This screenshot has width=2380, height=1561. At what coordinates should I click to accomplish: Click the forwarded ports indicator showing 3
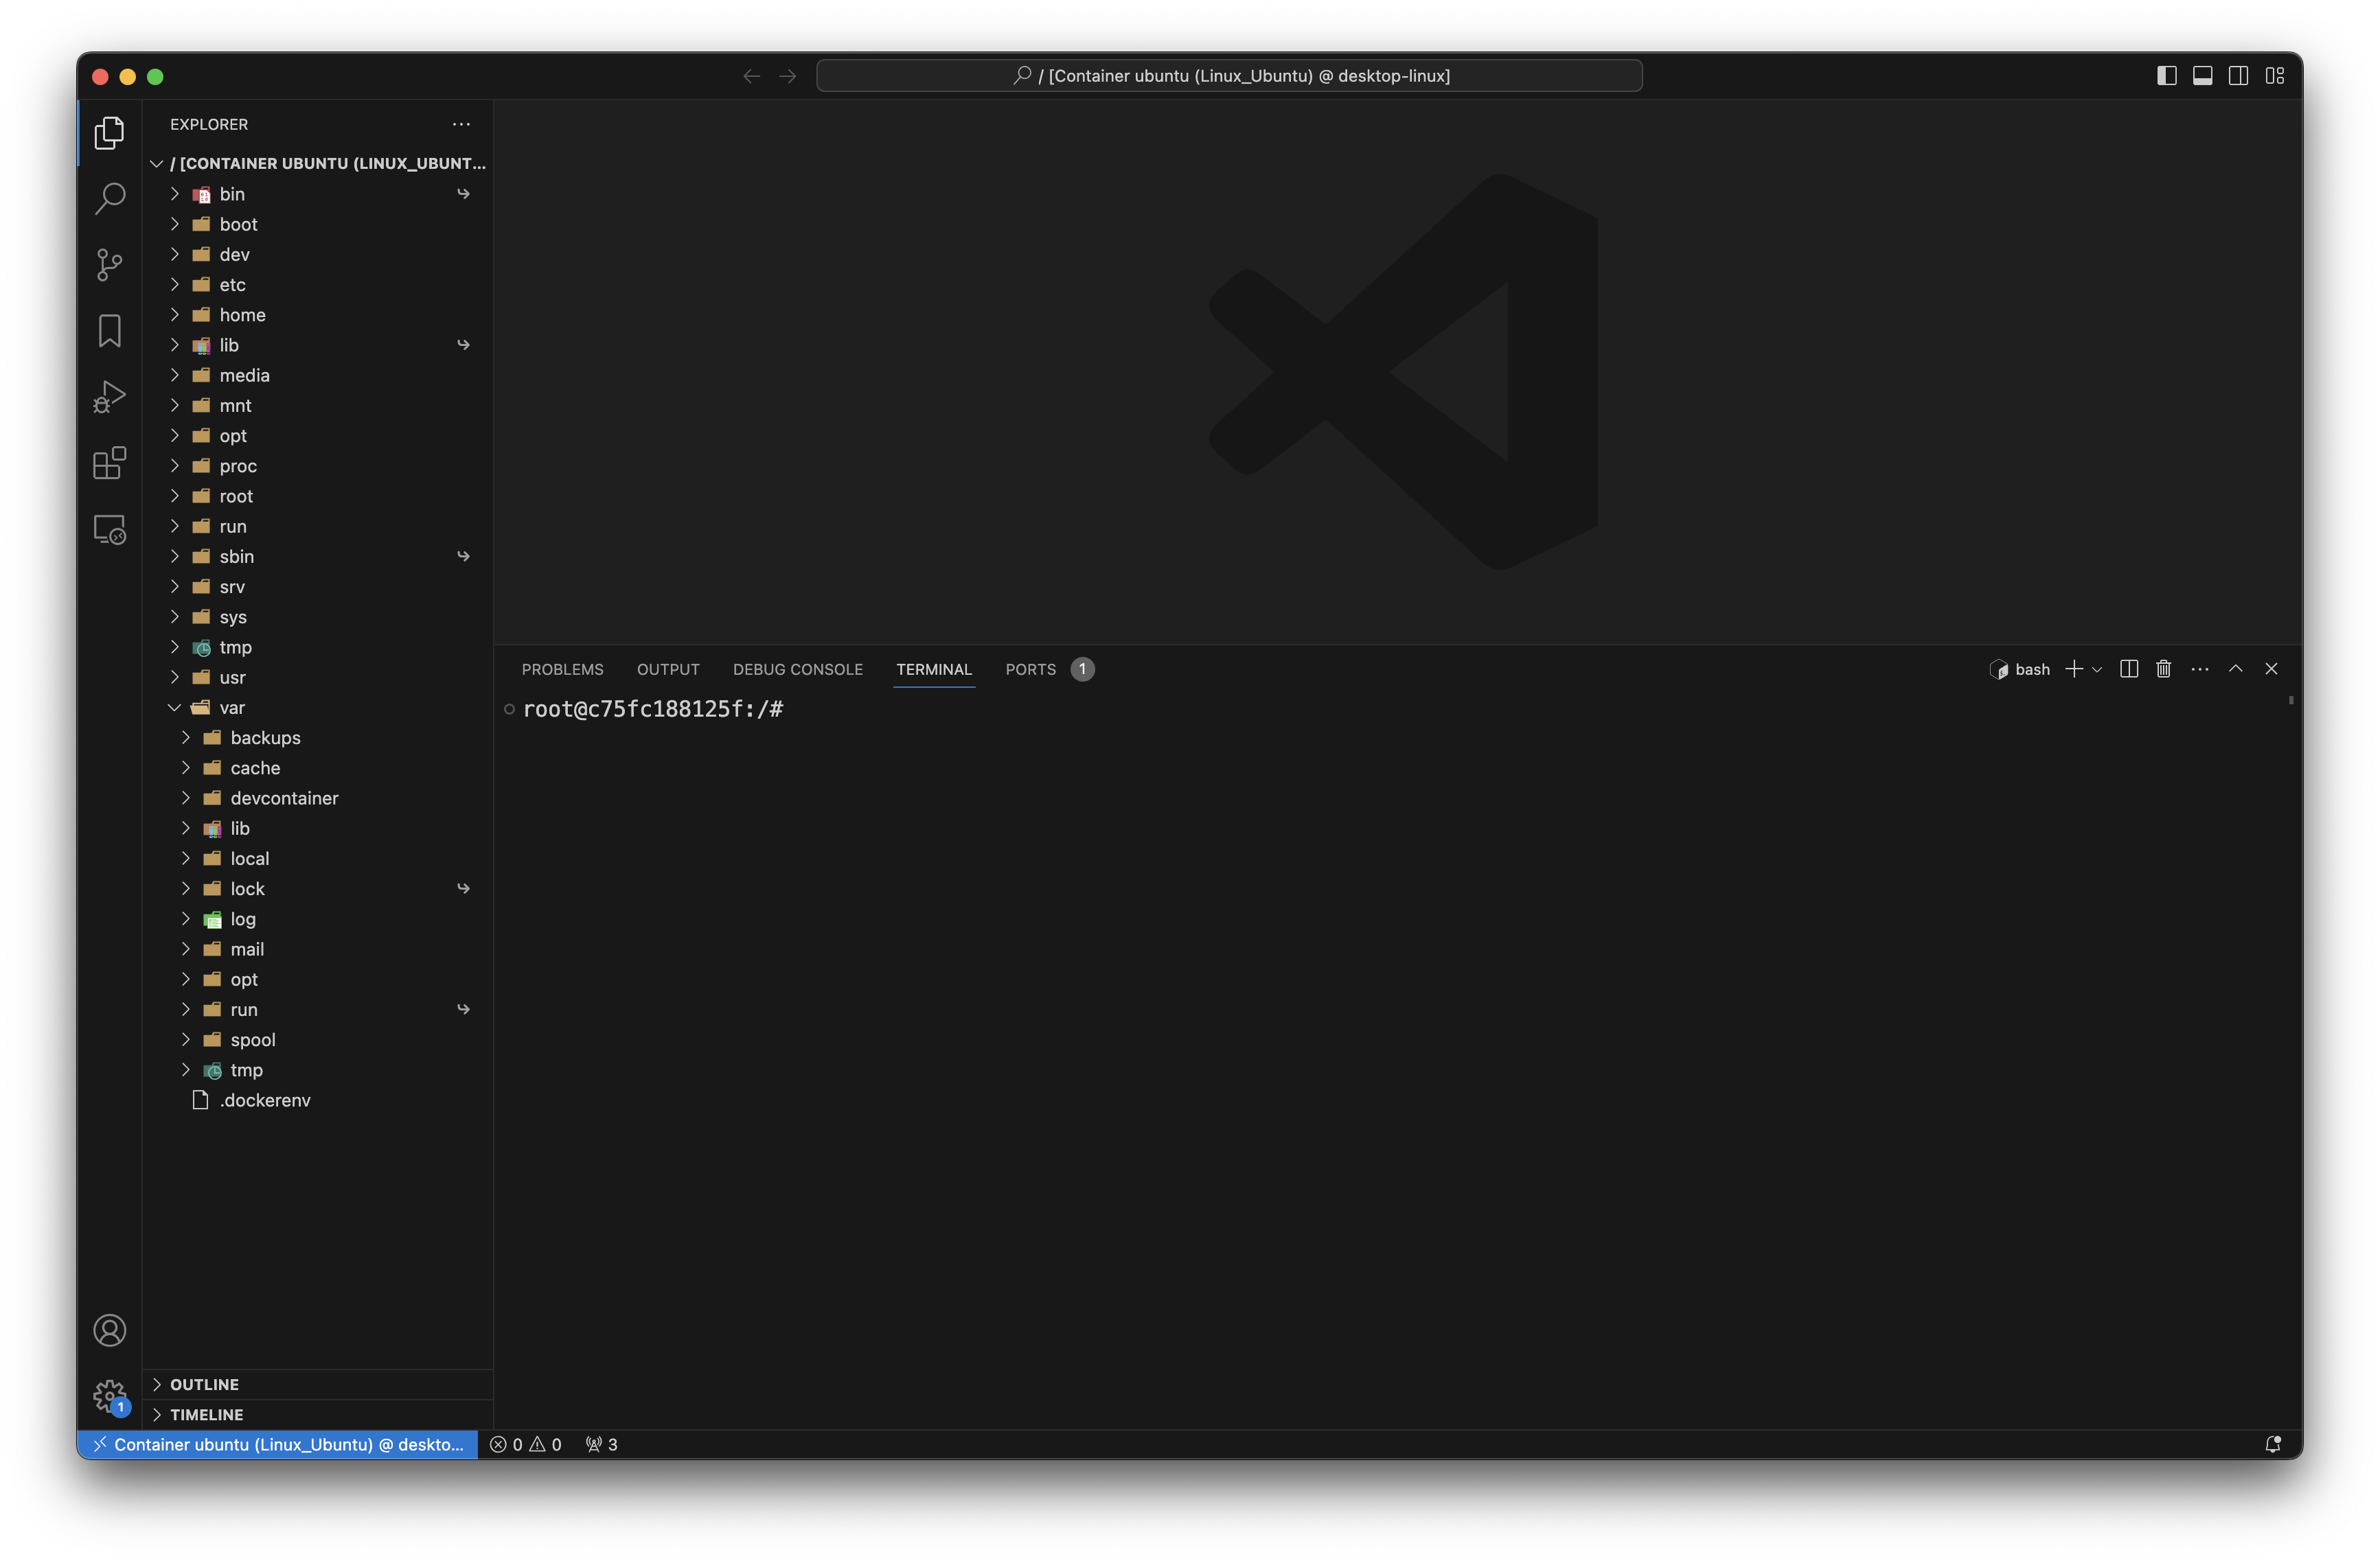click(x=601, y=1444)
